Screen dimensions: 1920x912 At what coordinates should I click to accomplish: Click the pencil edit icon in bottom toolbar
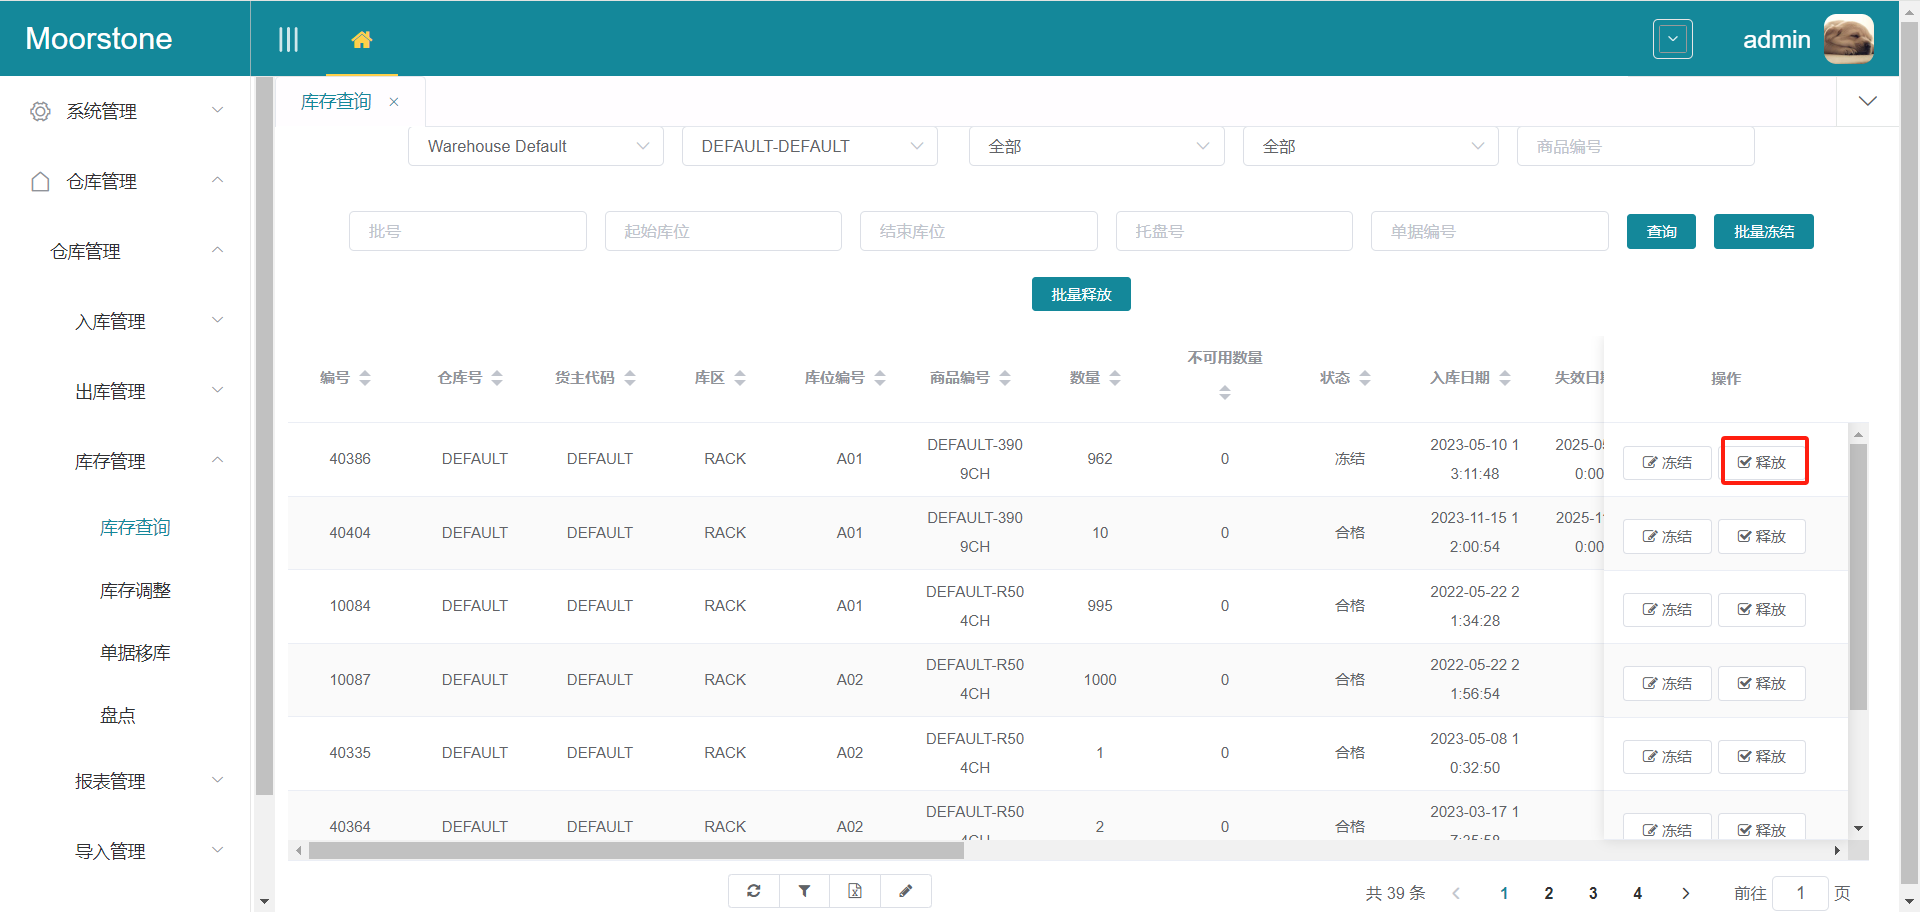click(x=906, y=890)
